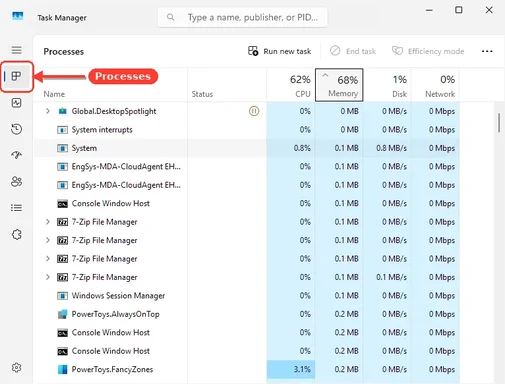Click the first EngSys-MDA-CloudAgent process icon
This screenshot has height=384, width=505.
coord(62,166)
